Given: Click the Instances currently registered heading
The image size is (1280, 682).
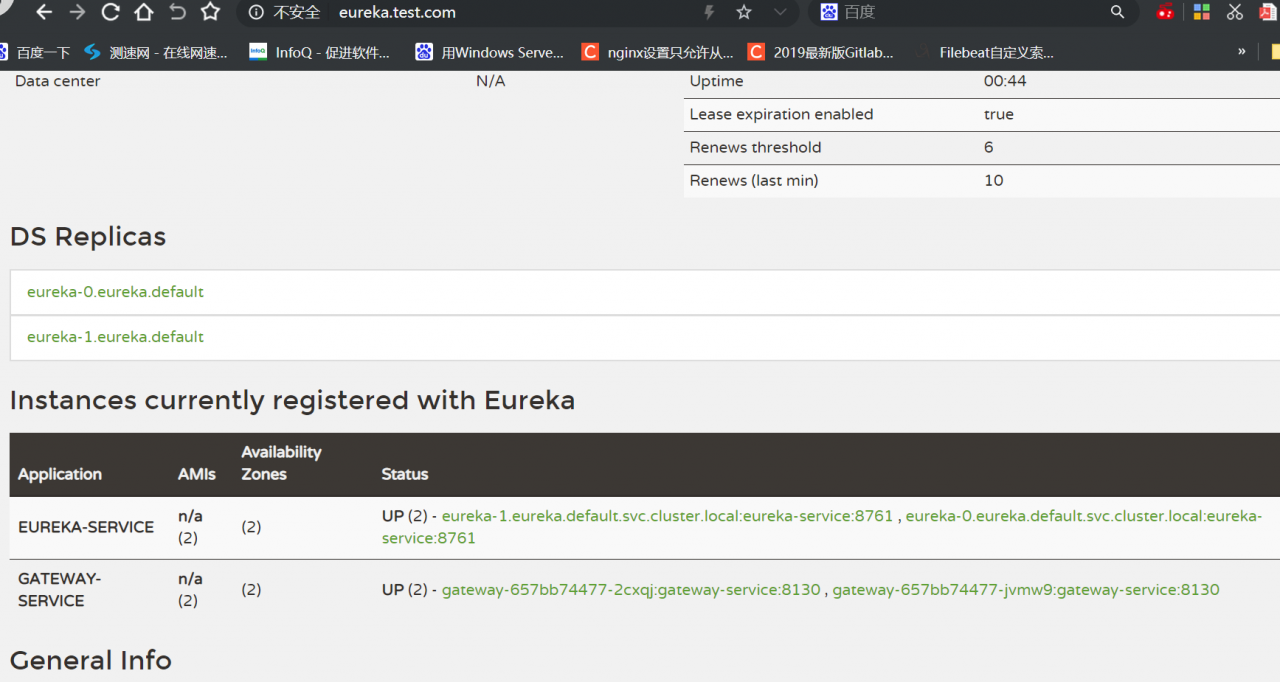Looking at the screenshot, I should tap(292, 401).
